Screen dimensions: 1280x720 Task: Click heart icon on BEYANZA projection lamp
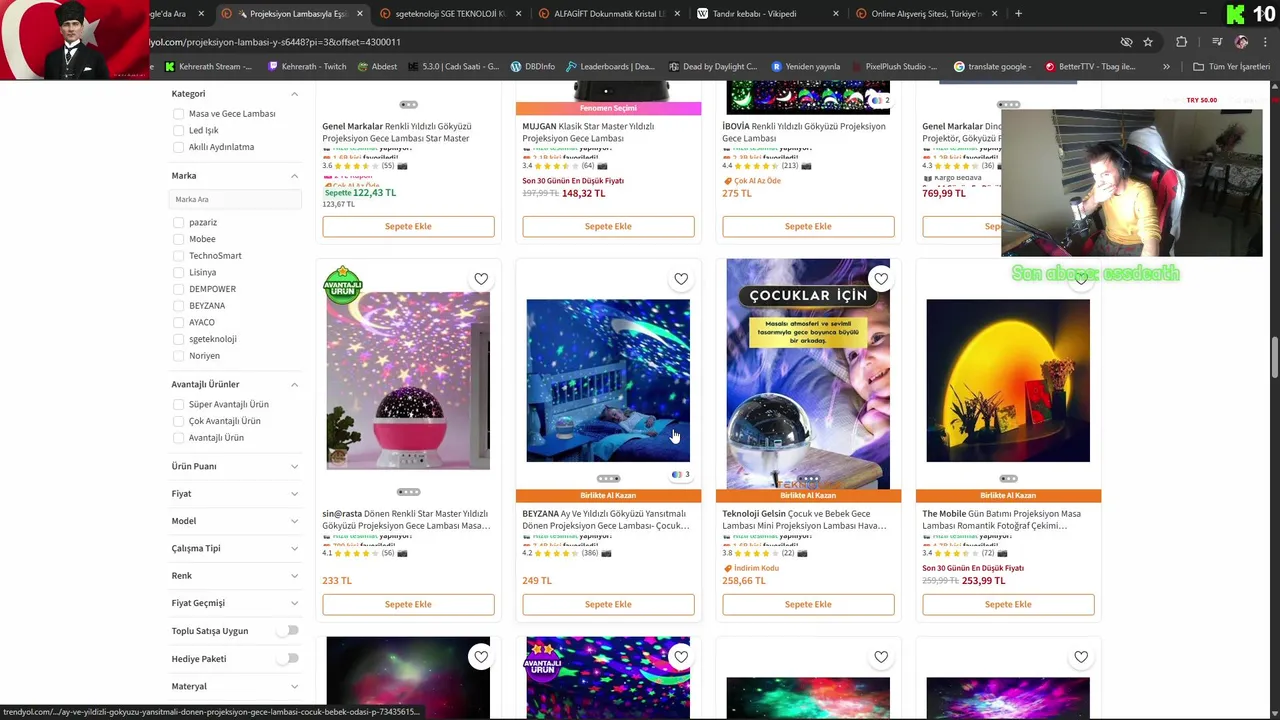[681, 279]
